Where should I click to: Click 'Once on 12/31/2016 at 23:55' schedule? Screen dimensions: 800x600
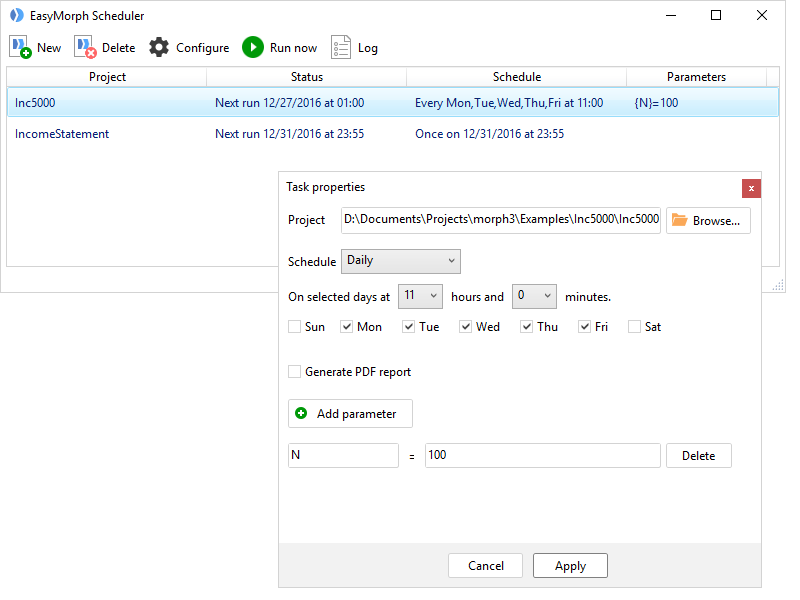point(489,134)
